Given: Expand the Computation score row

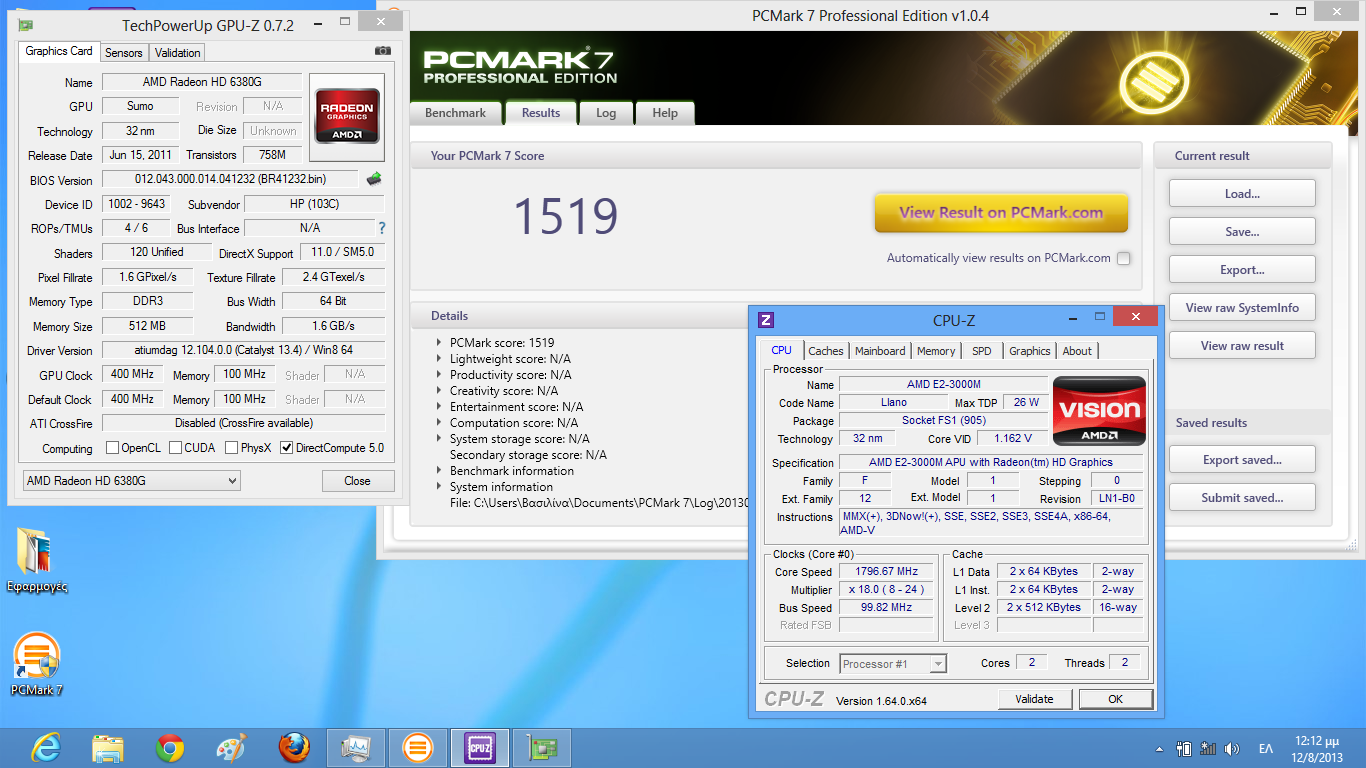Looking at the screenshot, I should pos(439,422).
